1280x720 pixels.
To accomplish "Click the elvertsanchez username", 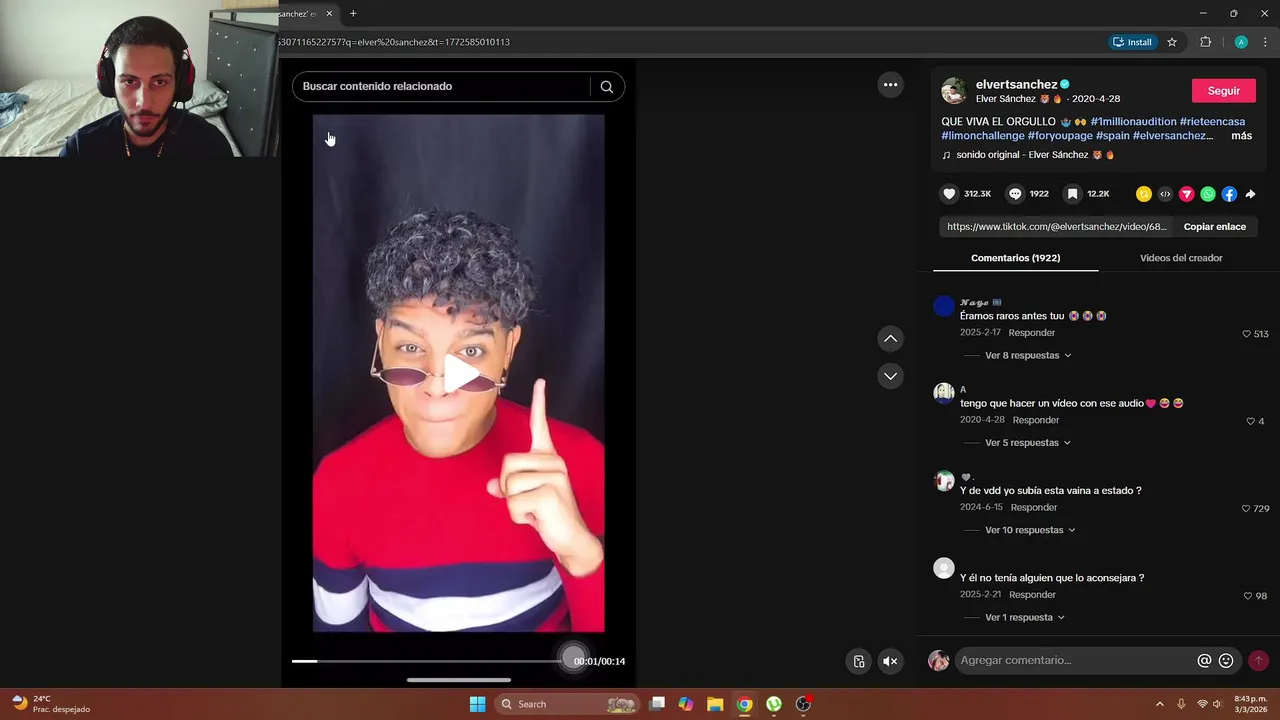I will click(x=1016, y=85).
